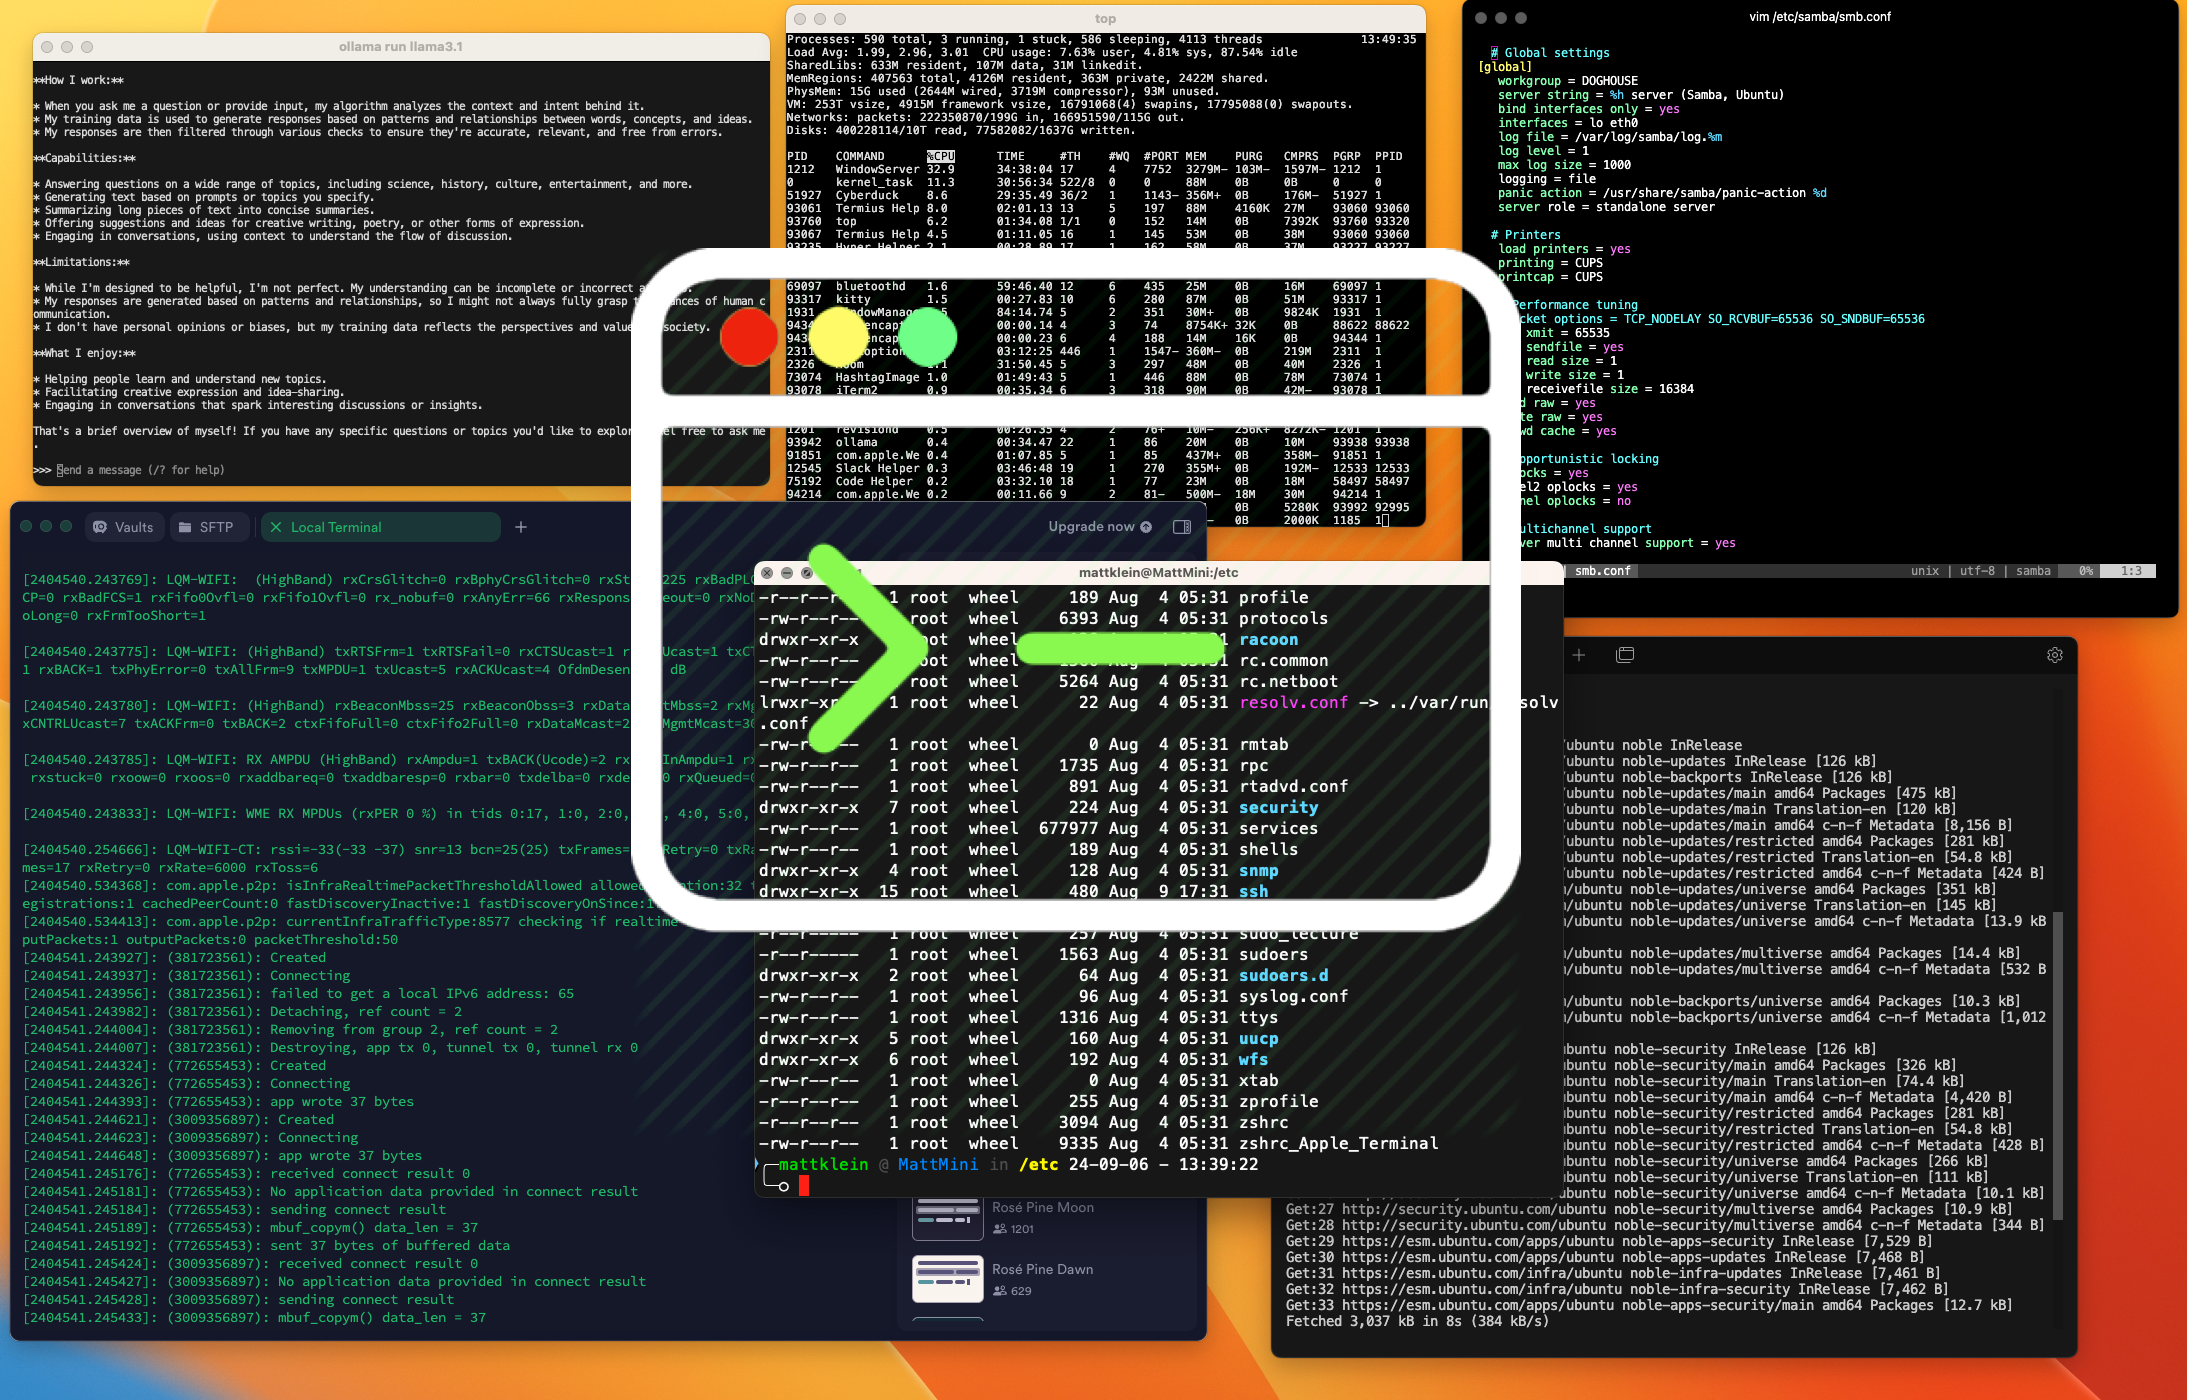Click the tab overview icon next to plus

click(1624, 655)
